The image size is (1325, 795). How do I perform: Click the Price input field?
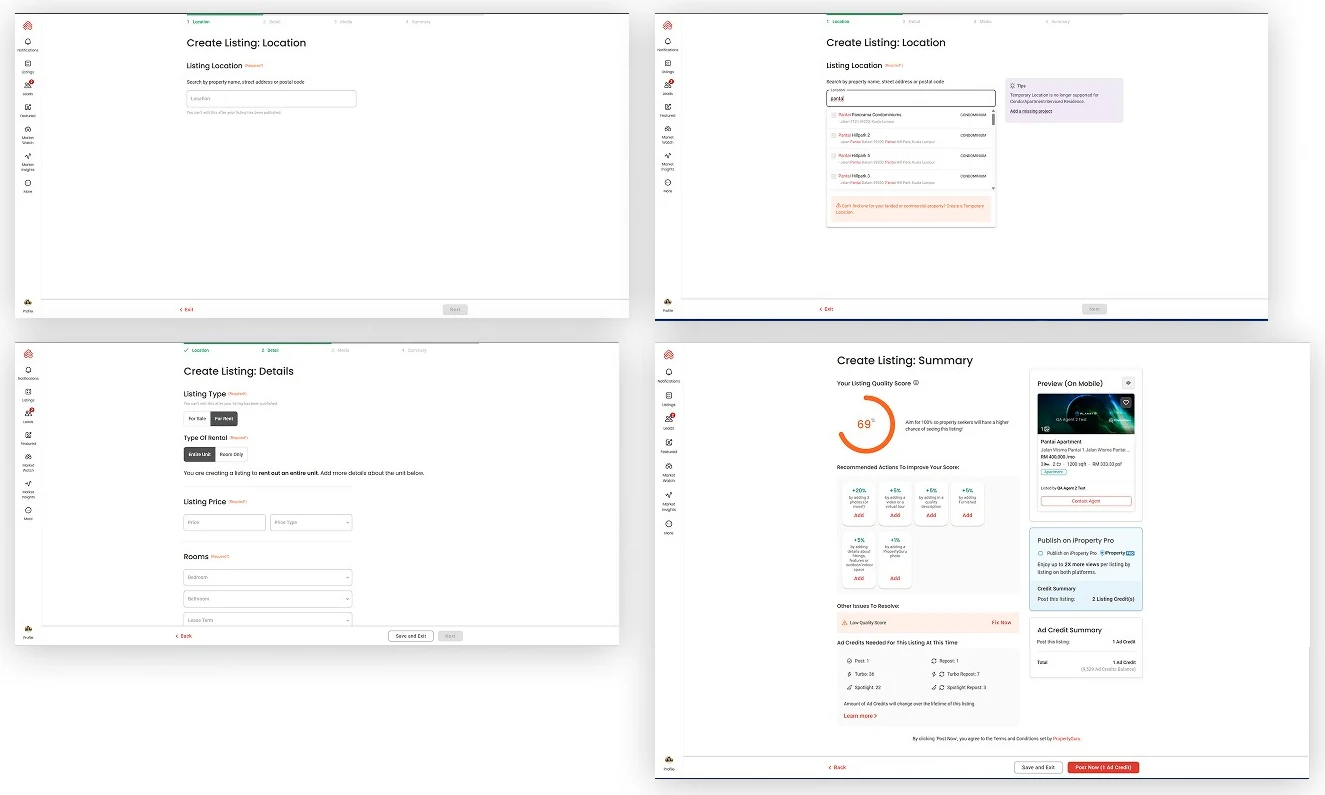(x=225, y=522)
